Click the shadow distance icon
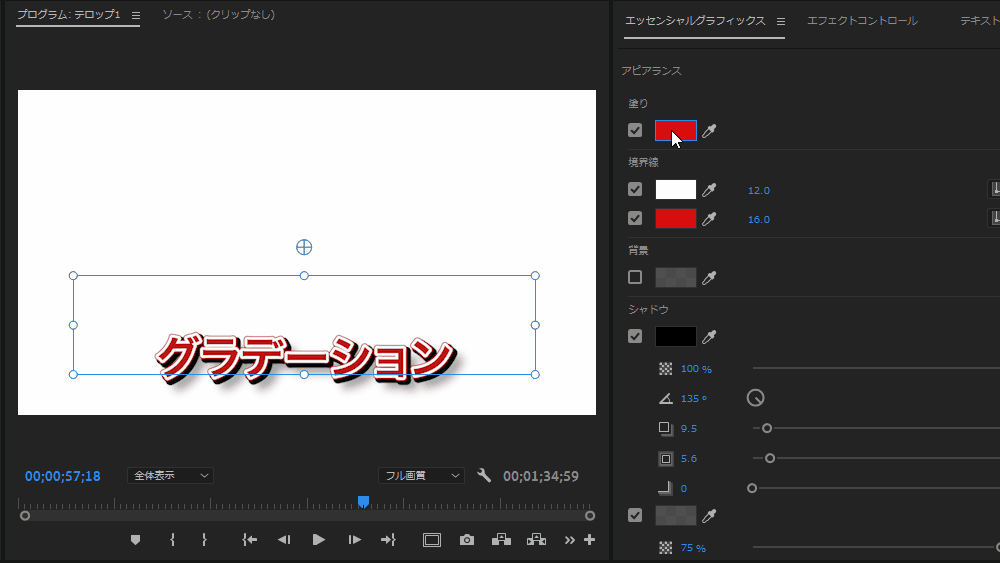This screenshot has width=1000, height=563. (665, 428)
